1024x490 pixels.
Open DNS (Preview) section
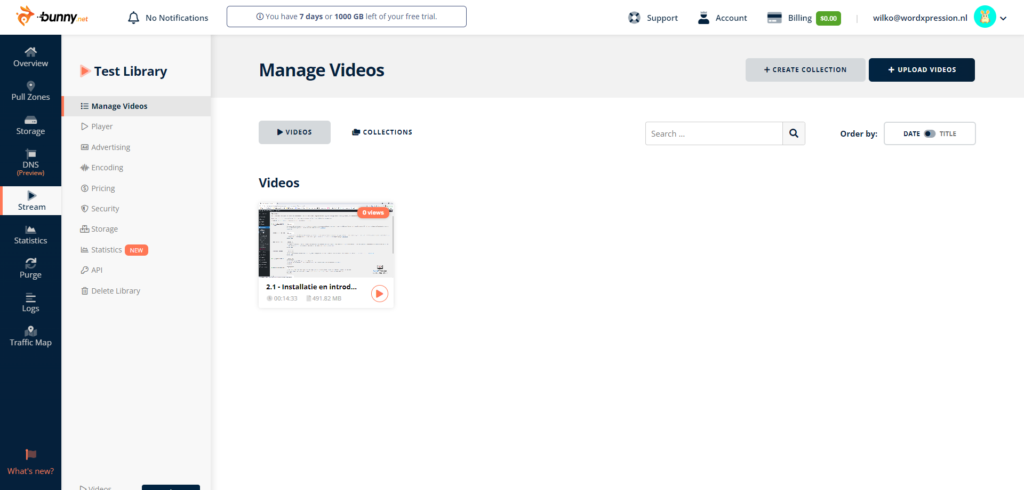[31, 162]
